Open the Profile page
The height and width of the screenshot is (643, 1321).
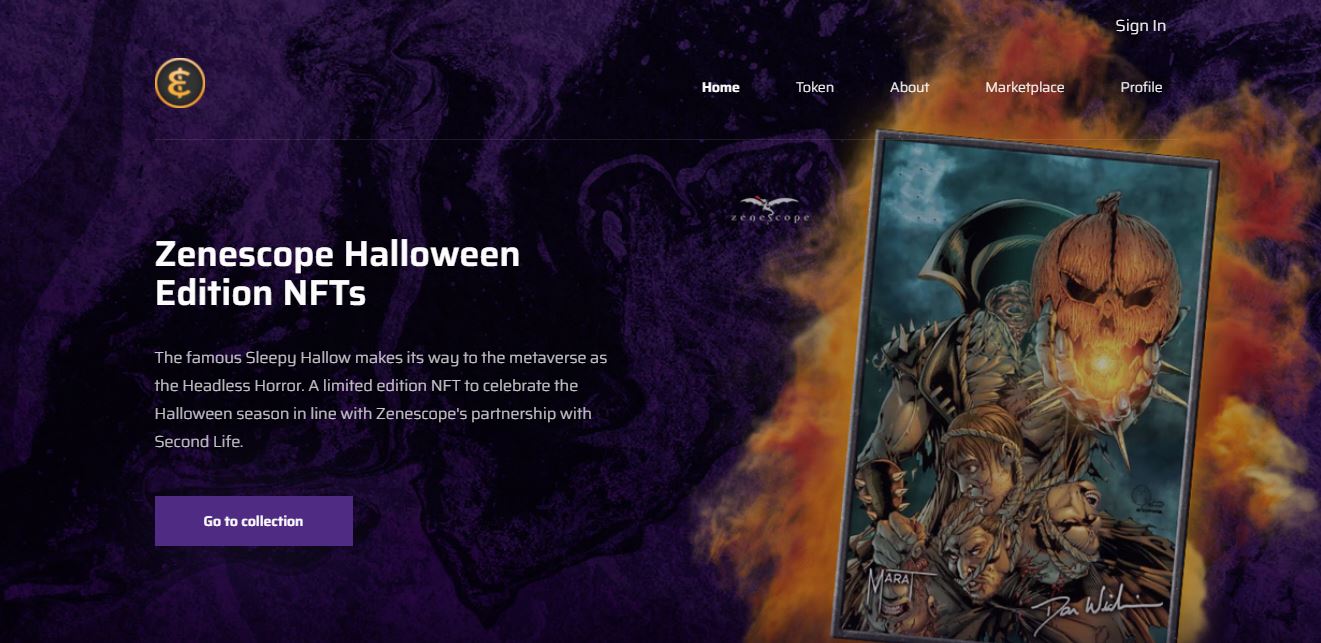(1141, 87)
